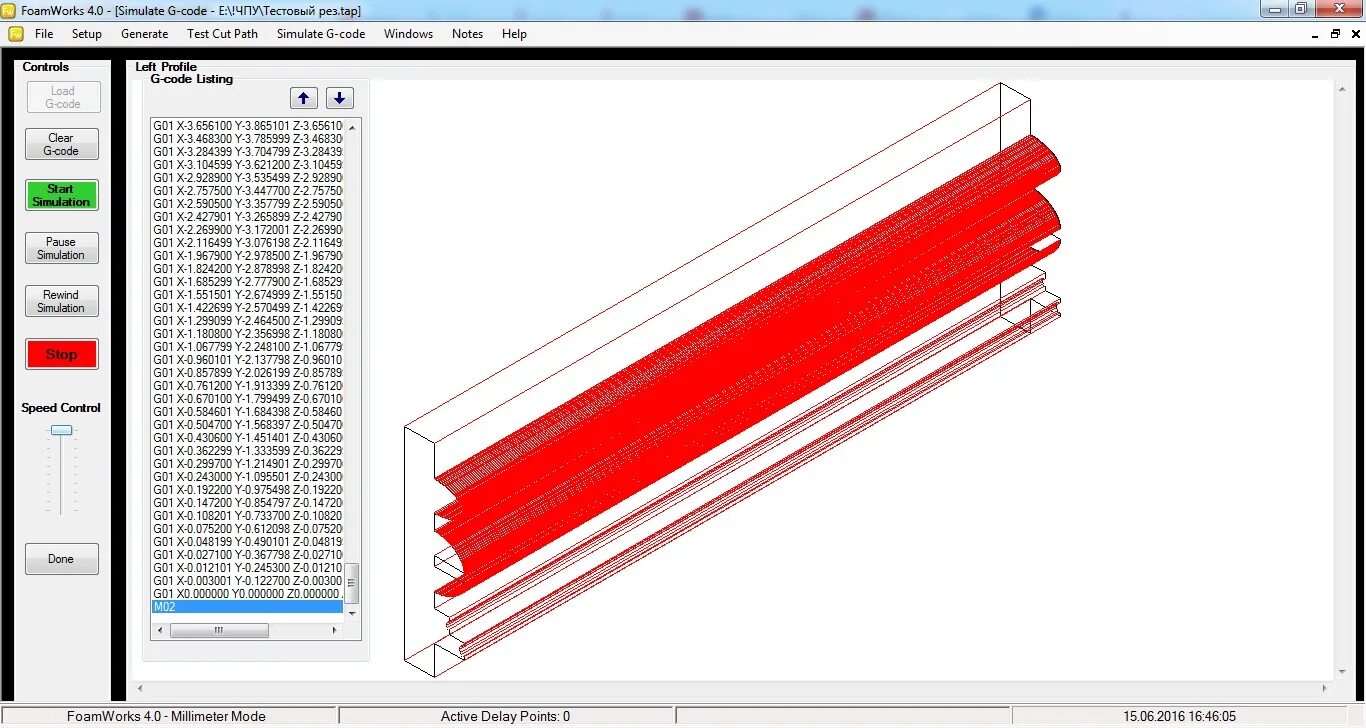
Task: Select line G01 X-3.656100 Y-3.865101
Action: 247,125
